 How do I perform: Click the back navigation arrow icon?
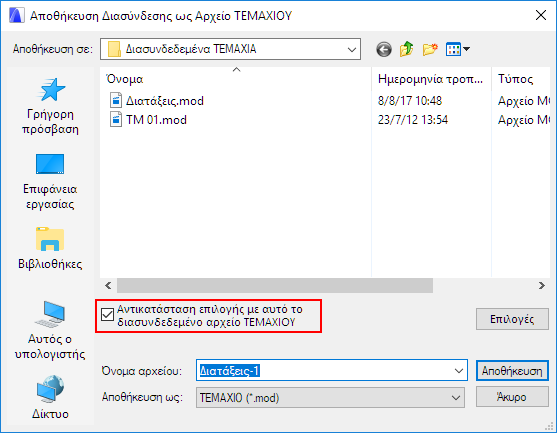[384, 49]
